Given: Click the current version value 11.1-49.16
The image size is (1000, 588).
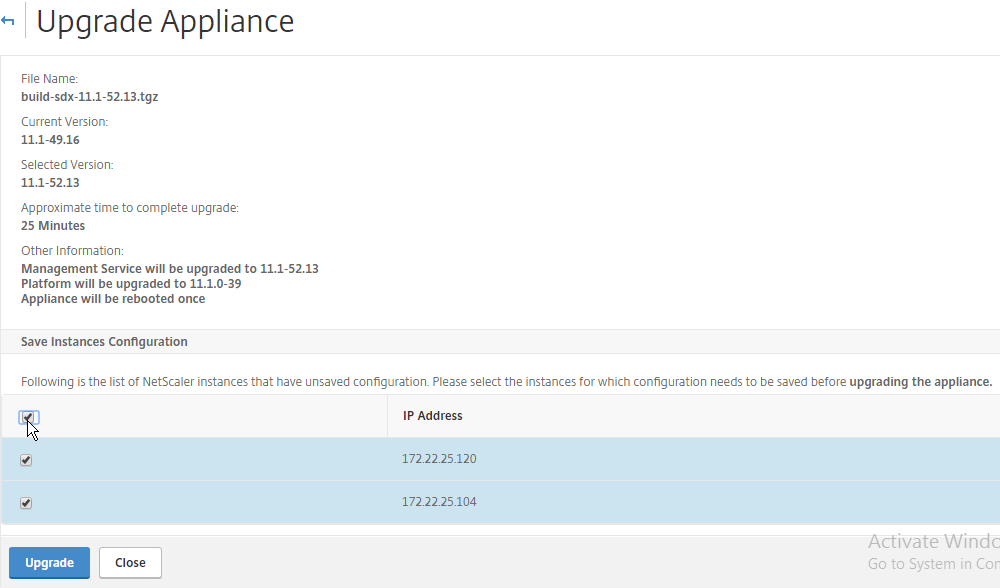Looking at the screenshot, I should pos(50,140).
